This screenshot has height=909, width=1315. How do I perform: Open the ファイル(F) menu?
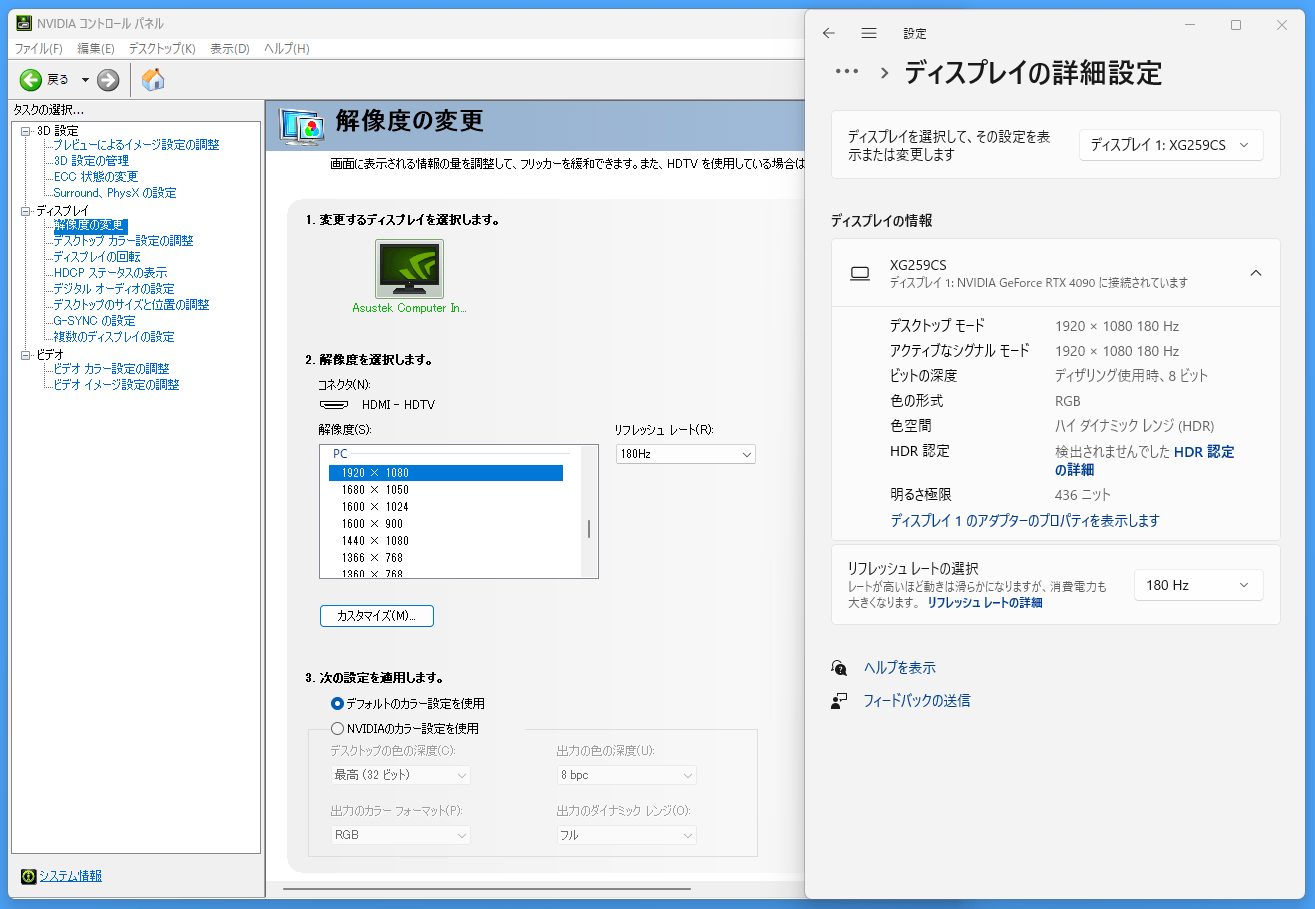tap(39, 49)
